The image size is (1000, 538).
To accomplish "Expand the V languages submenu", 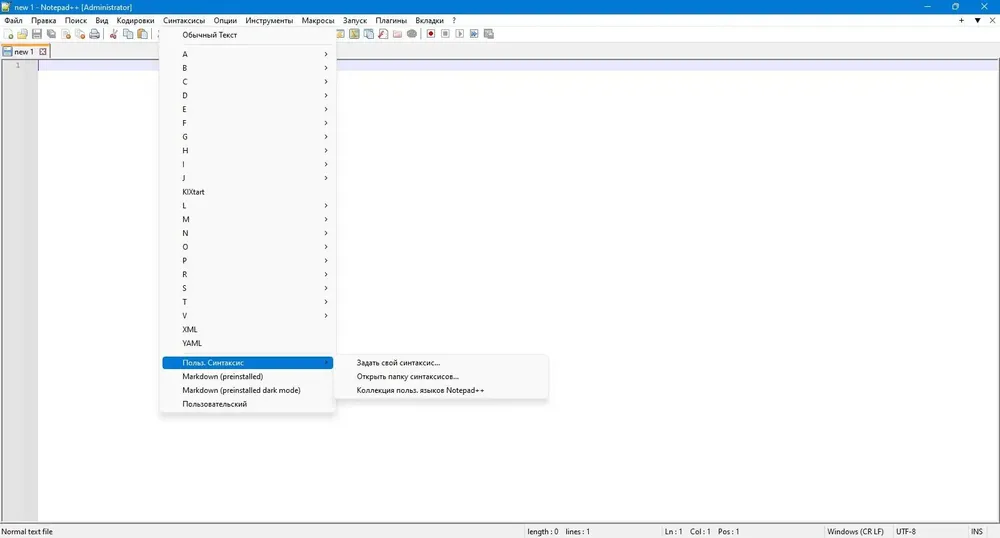I will [247, 316].
